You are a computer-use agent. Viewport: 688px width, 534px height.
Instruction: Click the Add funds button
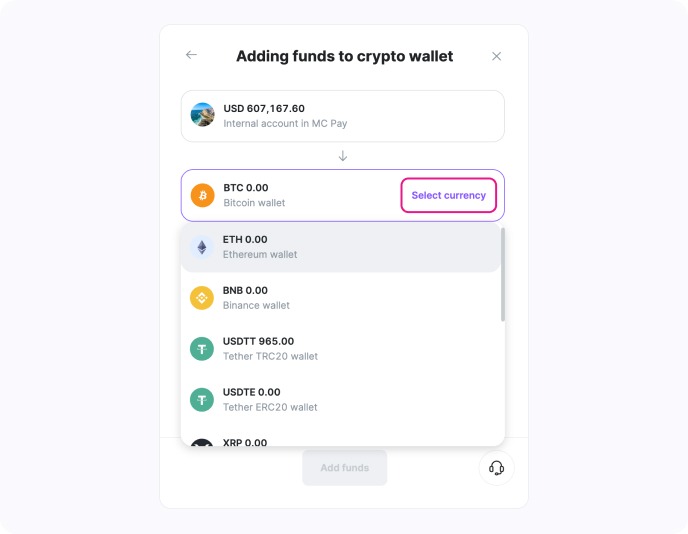click(x=344, y=468)
